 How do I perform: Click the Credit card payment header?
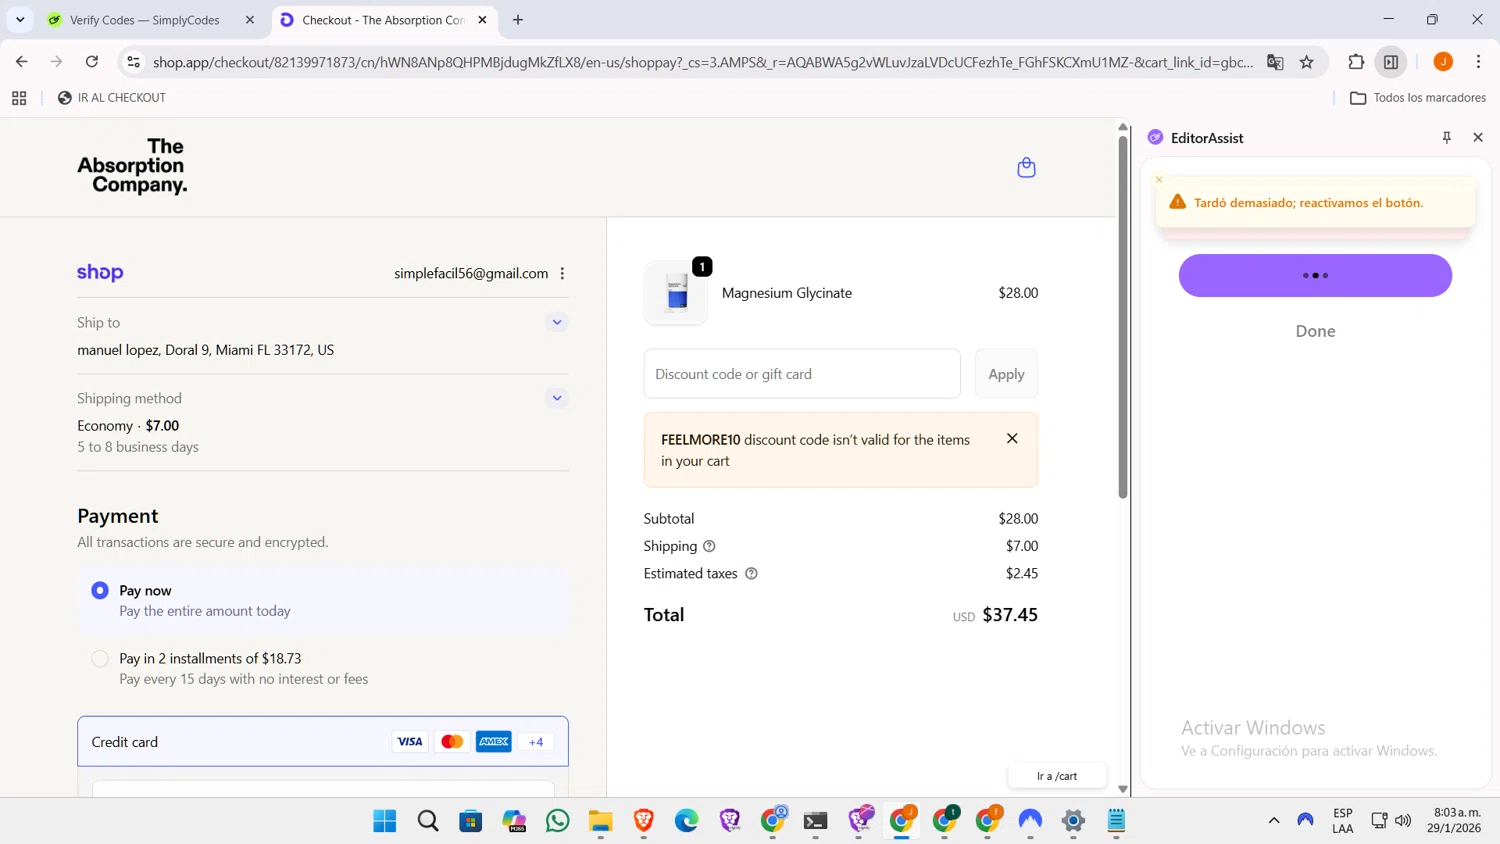323,742
